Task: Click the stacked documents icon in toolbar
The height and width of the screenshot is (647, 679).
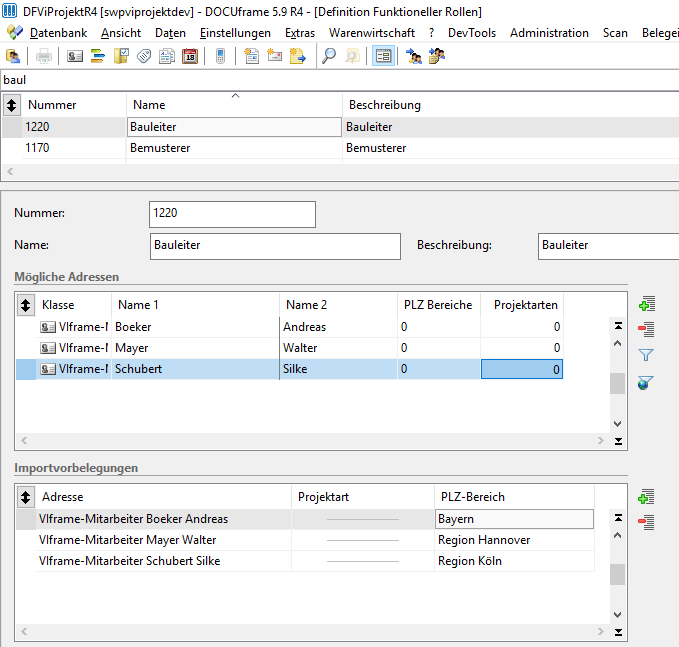Action: (167, 56)
